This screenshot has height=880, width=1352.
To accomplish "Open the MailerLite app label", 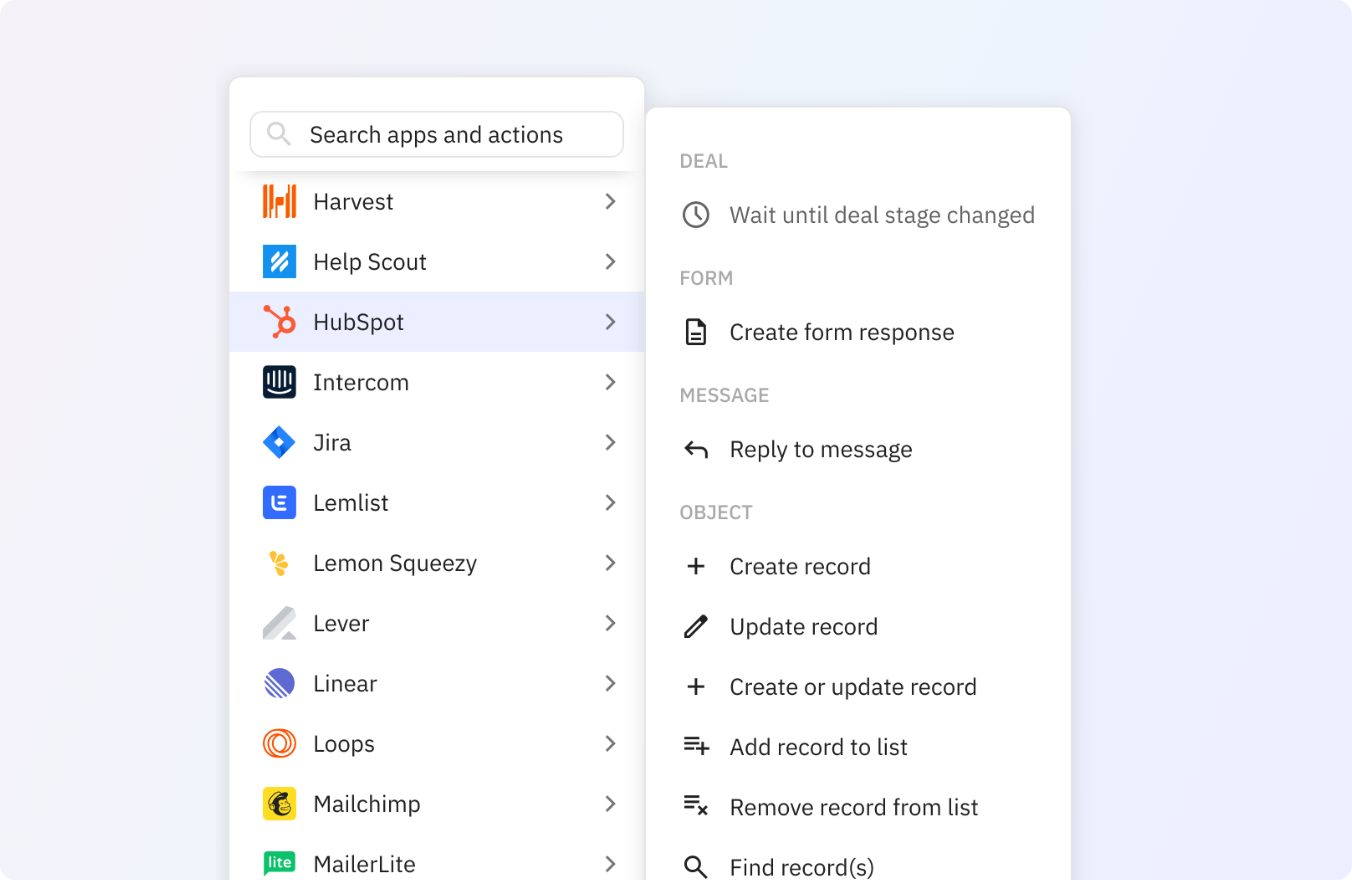I will (x=364, y=865).
